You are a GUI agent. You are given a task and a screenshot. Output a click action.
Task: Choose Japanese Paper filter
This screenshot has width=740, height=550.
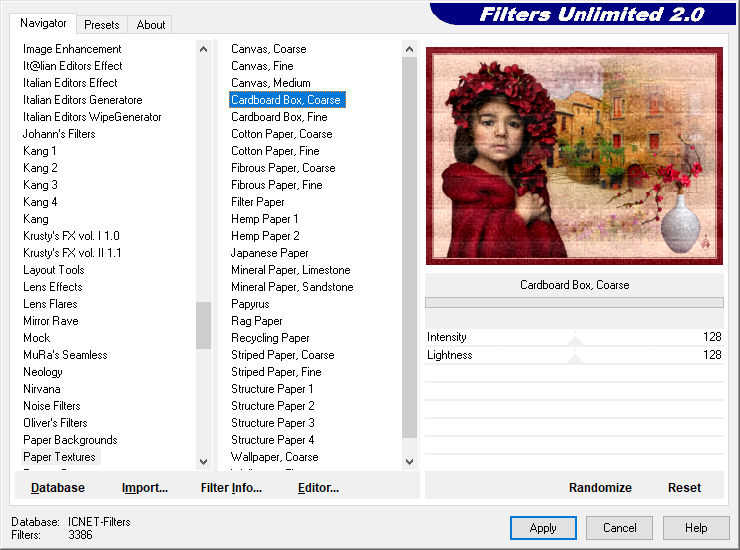coord(269,253)
